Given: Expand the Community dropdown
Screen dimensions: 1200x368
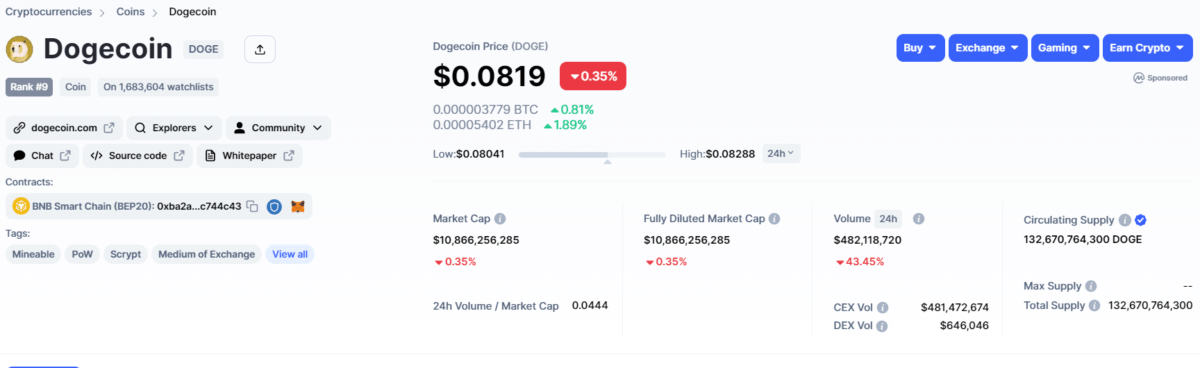Looking at the screenshot, I should pyautogui.click(x=278, y=128).
